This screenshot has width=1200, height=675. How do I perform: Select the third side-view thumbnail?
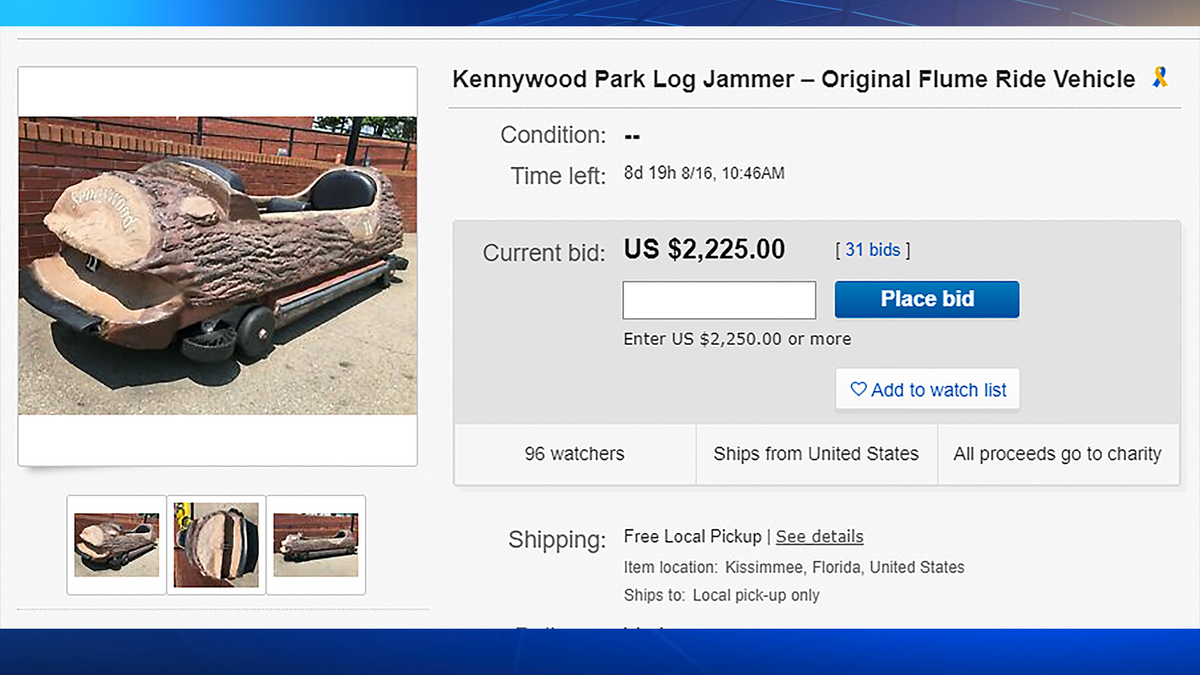tap(315, 544)
